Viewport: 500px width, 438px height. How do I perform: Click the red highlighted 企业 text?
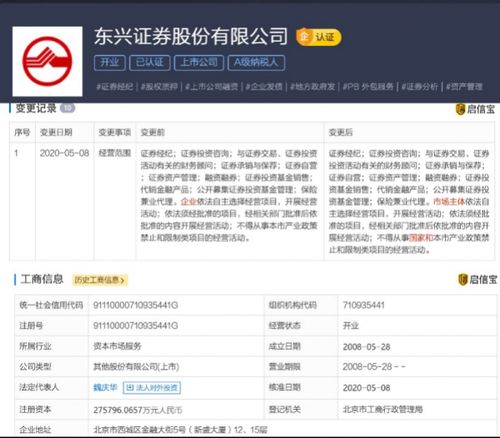tap(189, 202)
